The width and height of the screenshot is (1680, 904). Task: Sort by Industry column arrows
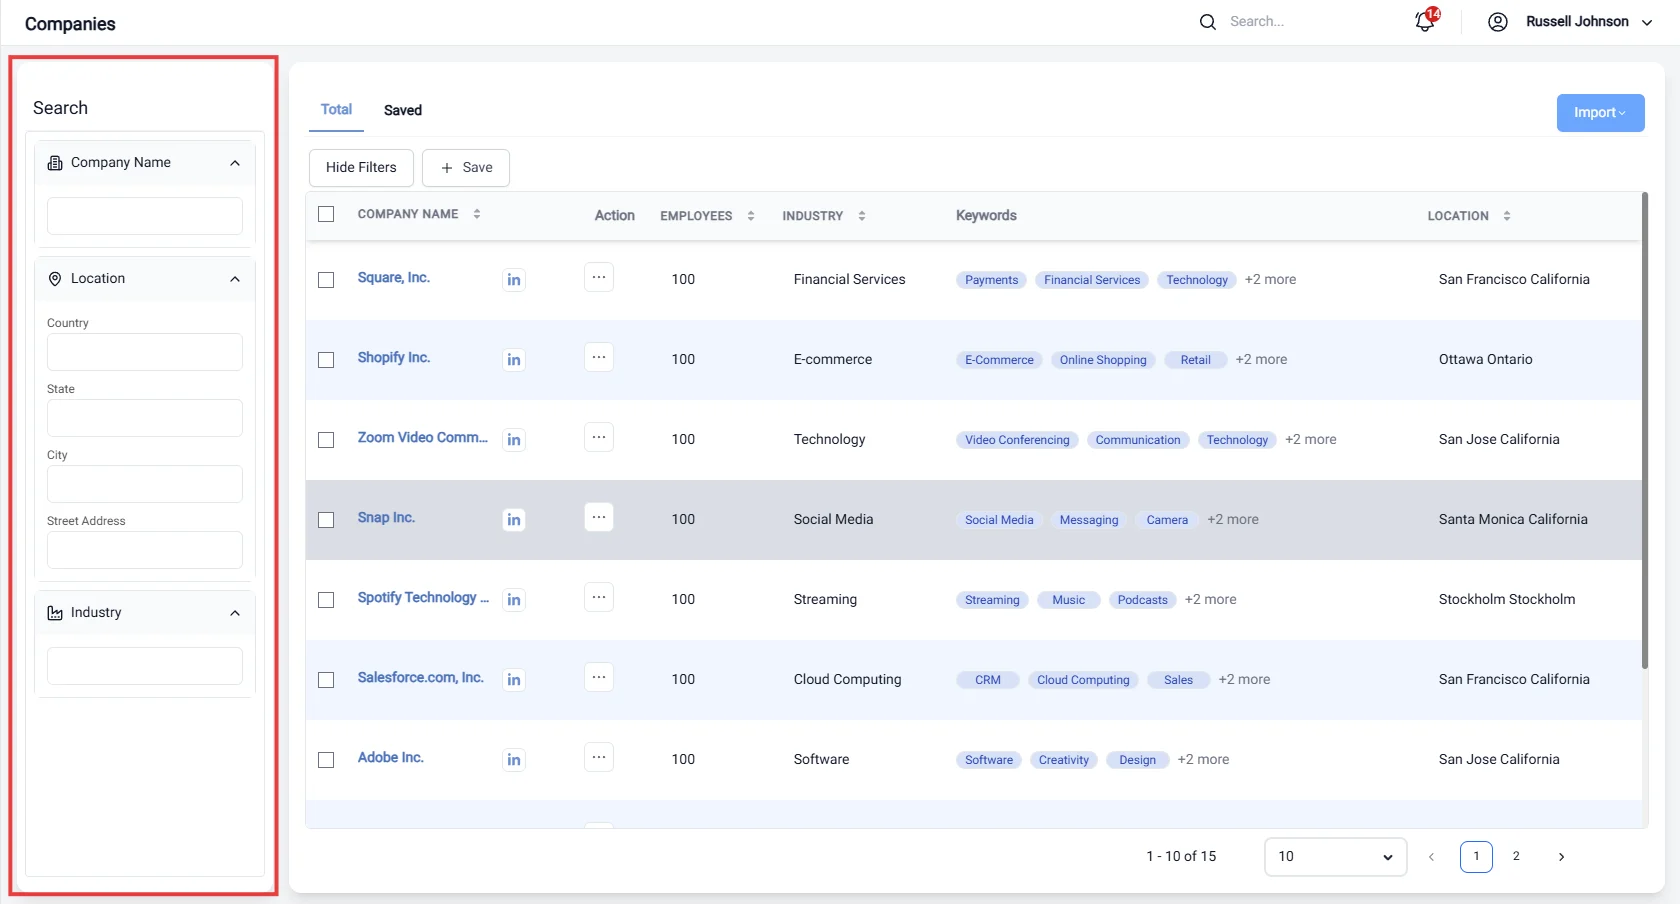862,216
